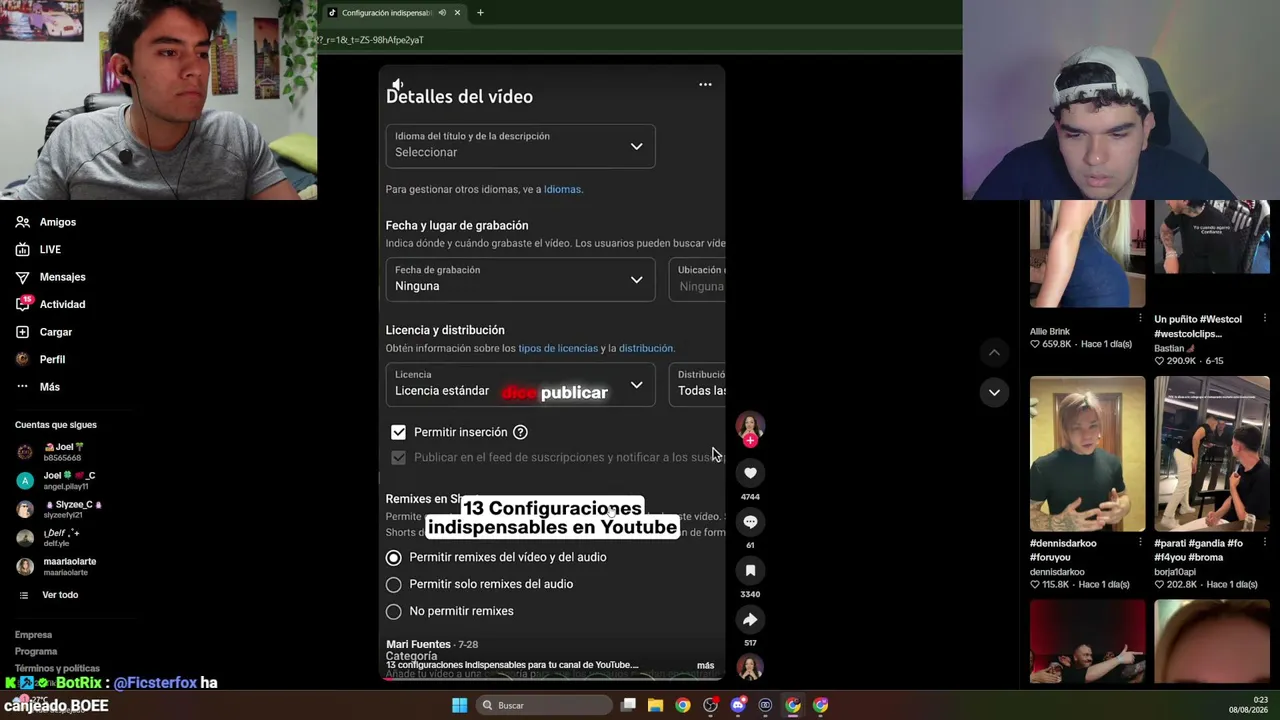The width and height of the screenshot is (1280, 720).
Task: Open the distribución link
Action: click(x=646, y=348)
